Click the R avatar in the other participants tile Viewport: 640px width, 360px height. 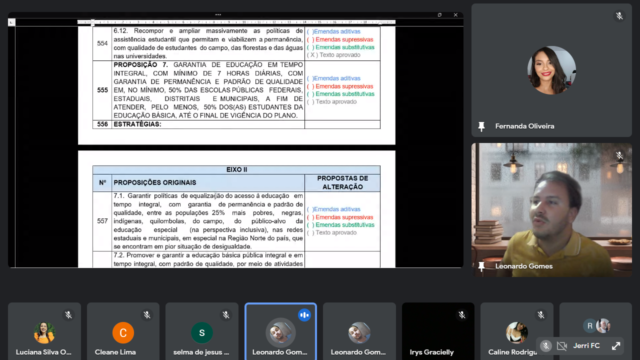(x=589, y=326)
